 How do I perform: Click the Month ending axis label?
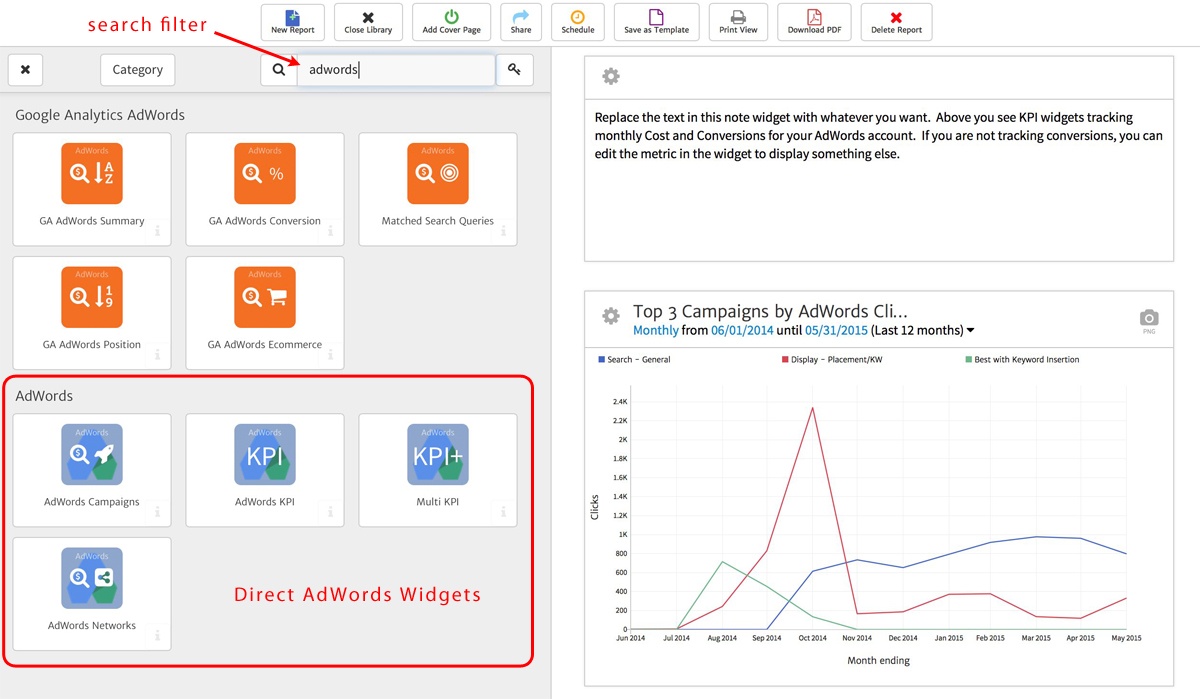(x=878, y=660)
